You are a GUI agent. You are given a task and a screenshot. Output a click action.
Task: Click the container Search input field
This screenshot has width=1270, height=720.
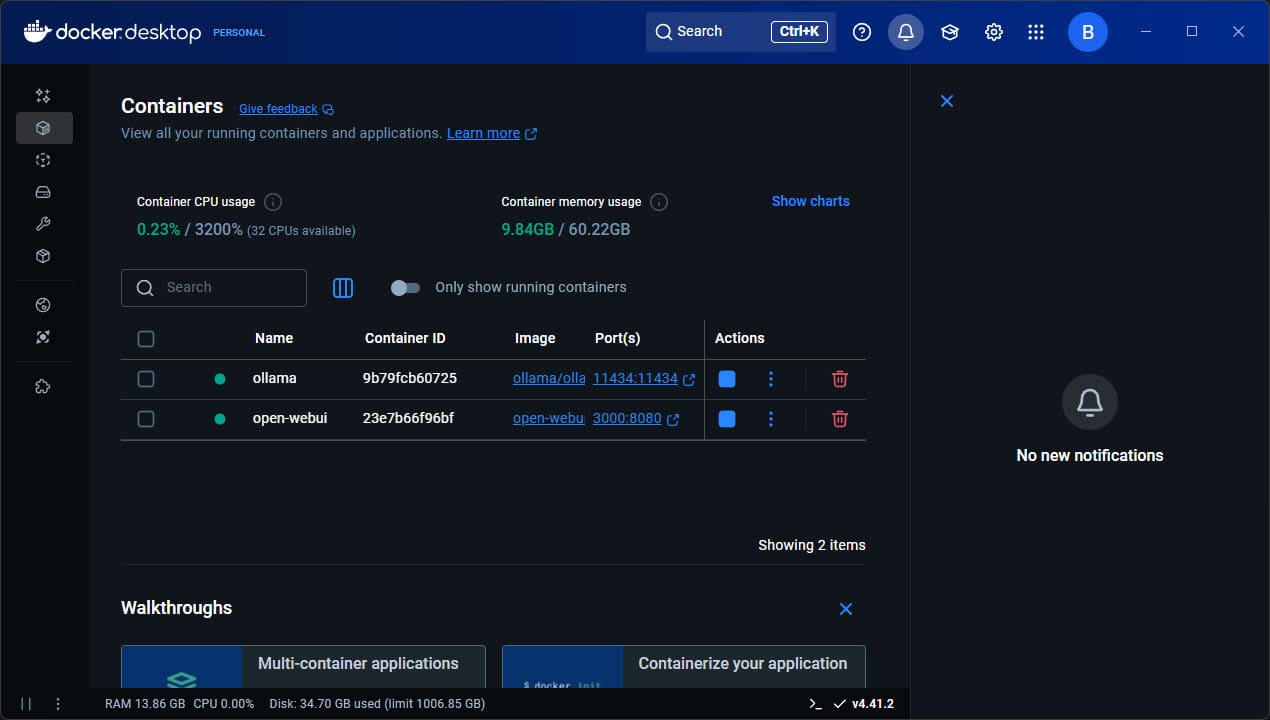tap(214, 288)
